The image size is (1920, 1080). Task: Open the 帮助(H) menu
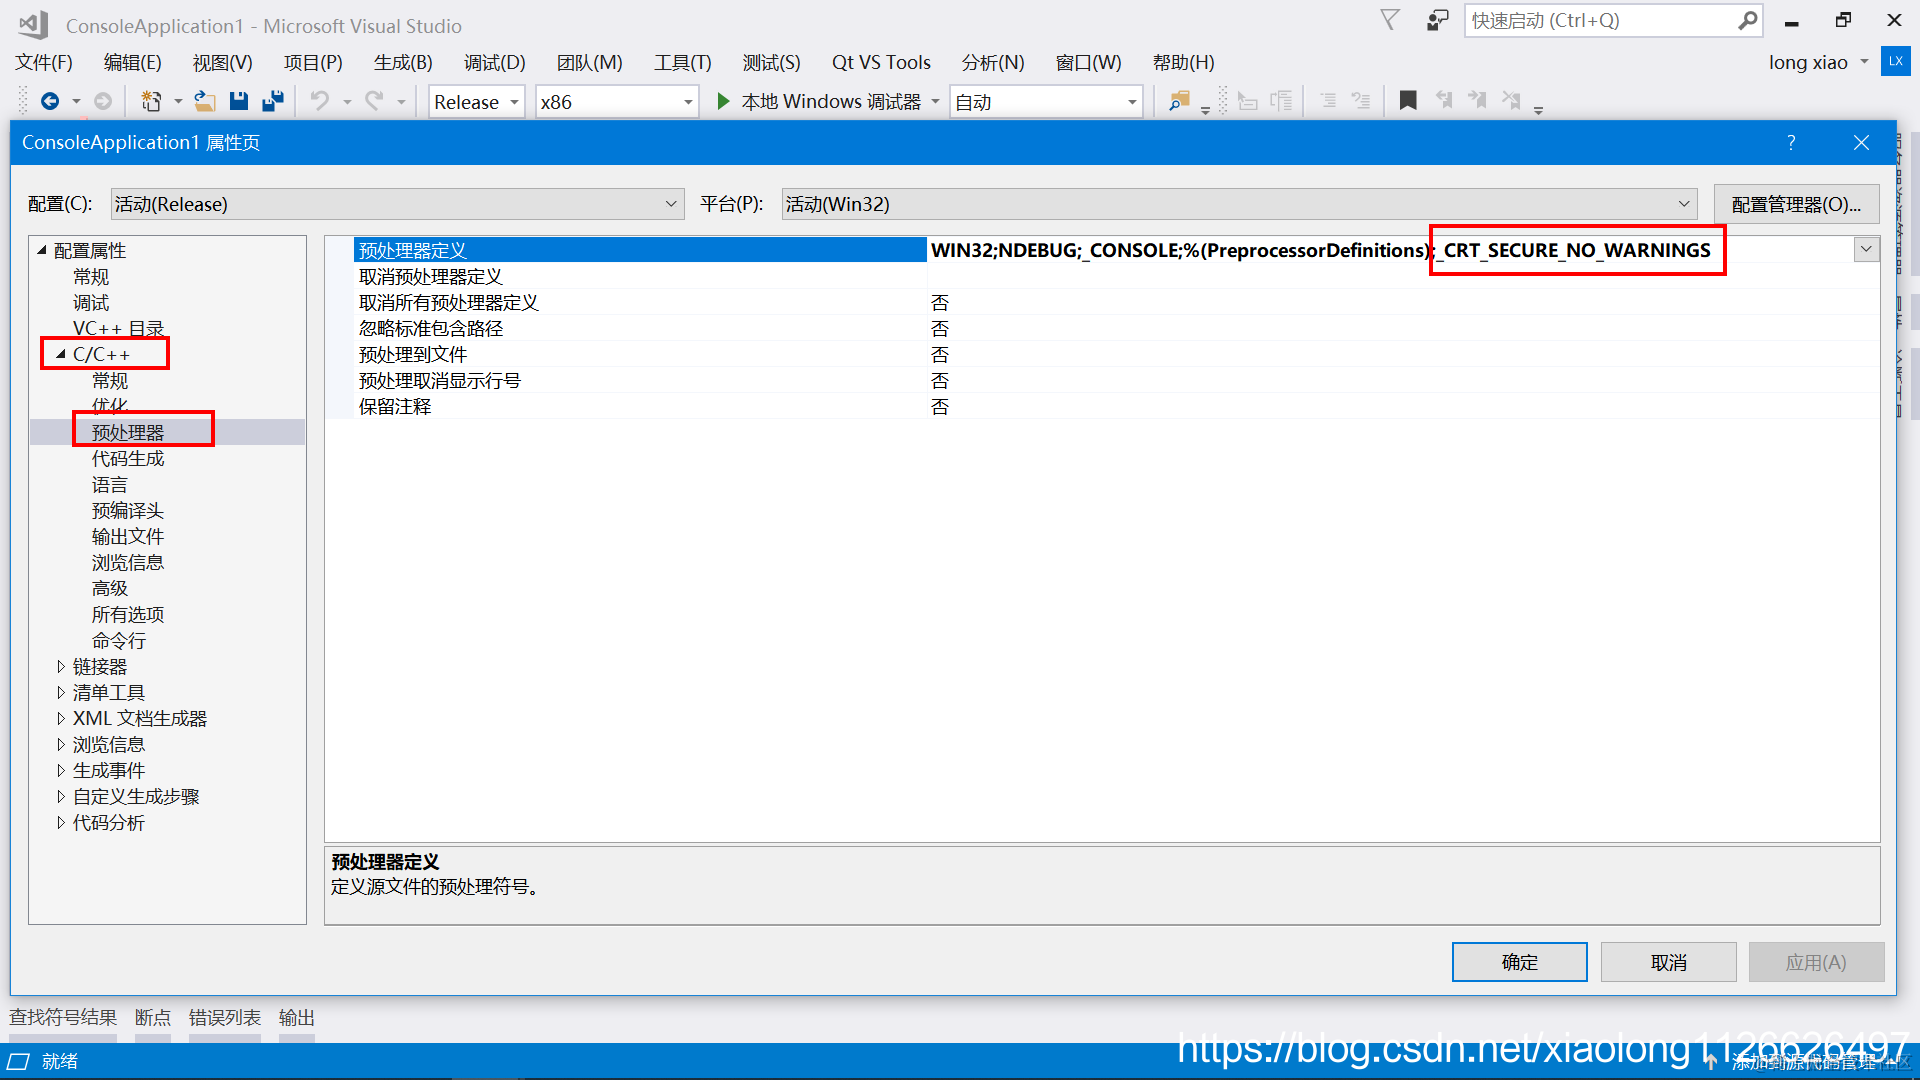pyautogui.click(x=1184, y=62)
